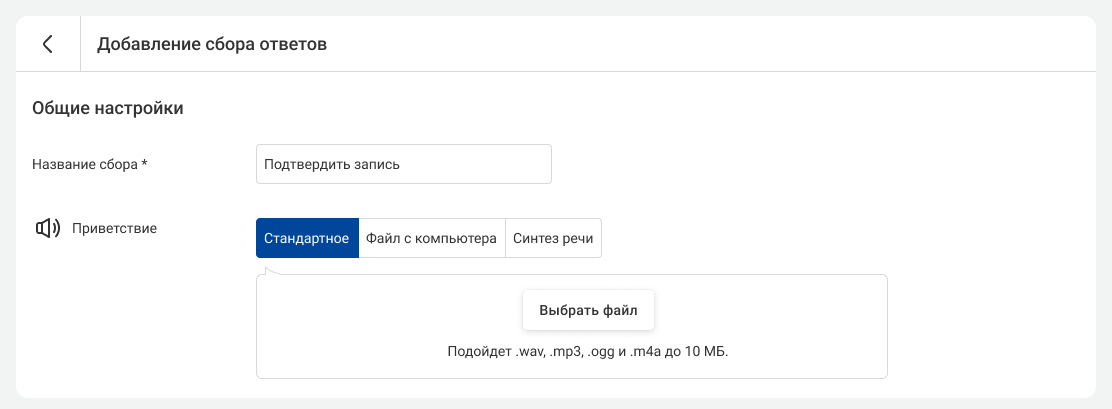Pick speech synthesis greeting mode
Image resolution: width=1112 pixels, height=409 pixels.
point(553,238)
